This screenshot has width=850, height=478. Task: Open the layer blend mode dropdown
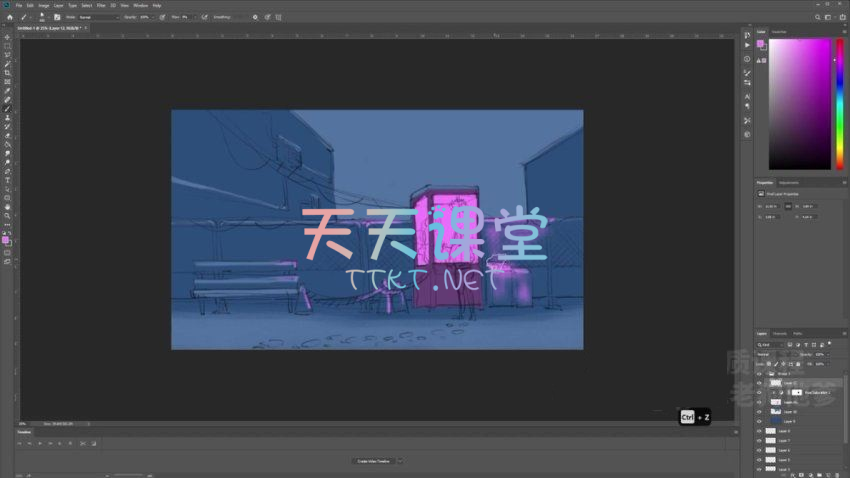(772, 354)
